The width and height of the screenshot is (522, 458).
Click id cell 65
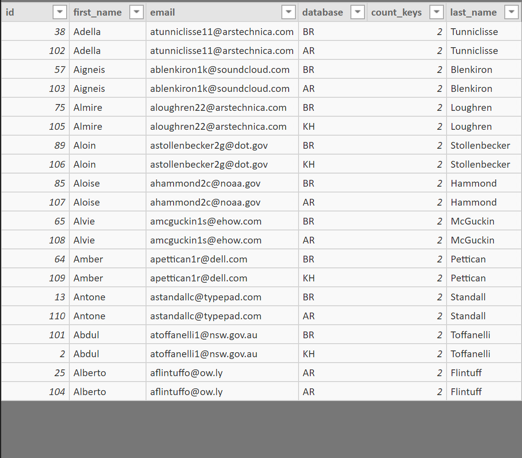(35, 221)
